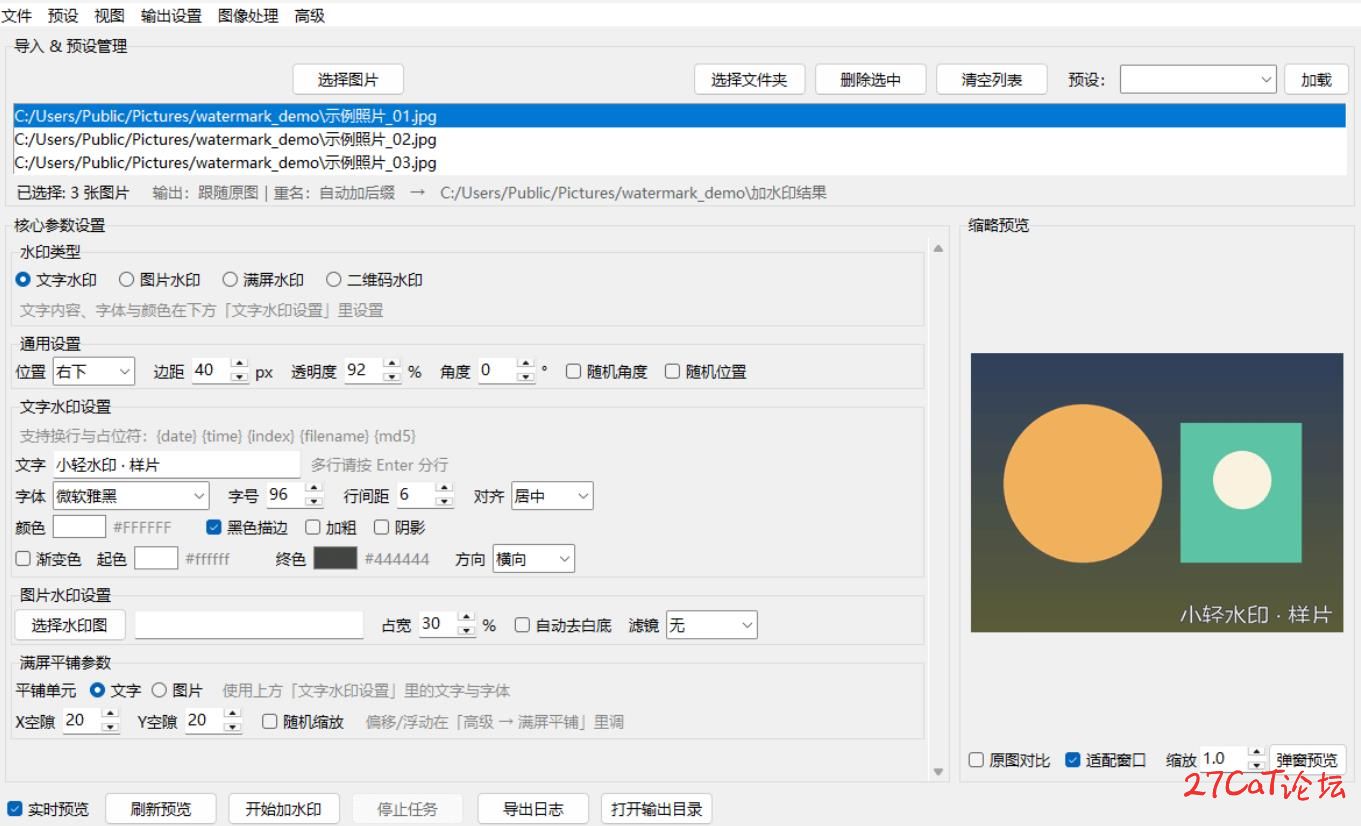Enable the 阴影 shadow checkbox
The height and width of the screenshot is (826, 1361).
[400, 527]
